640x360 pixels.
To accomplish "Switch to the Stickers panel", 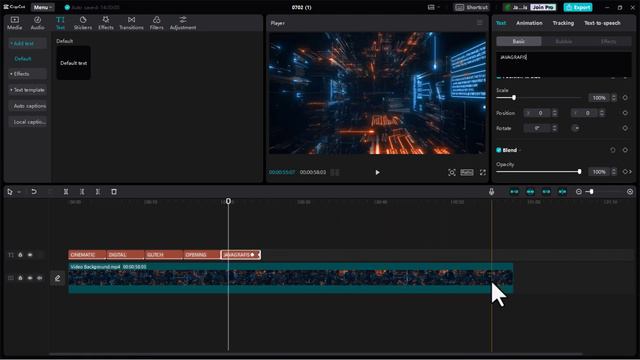I will point(83,23).
